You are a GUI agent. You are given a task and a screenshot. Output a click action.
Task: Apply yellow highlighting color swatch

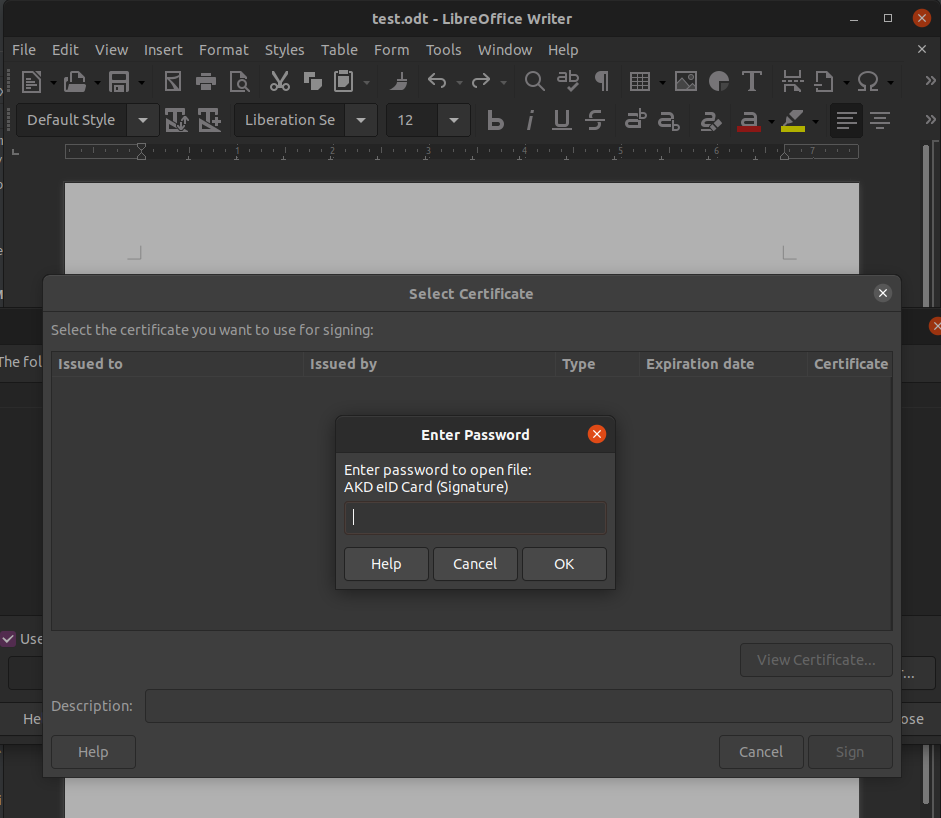(793, 122)
